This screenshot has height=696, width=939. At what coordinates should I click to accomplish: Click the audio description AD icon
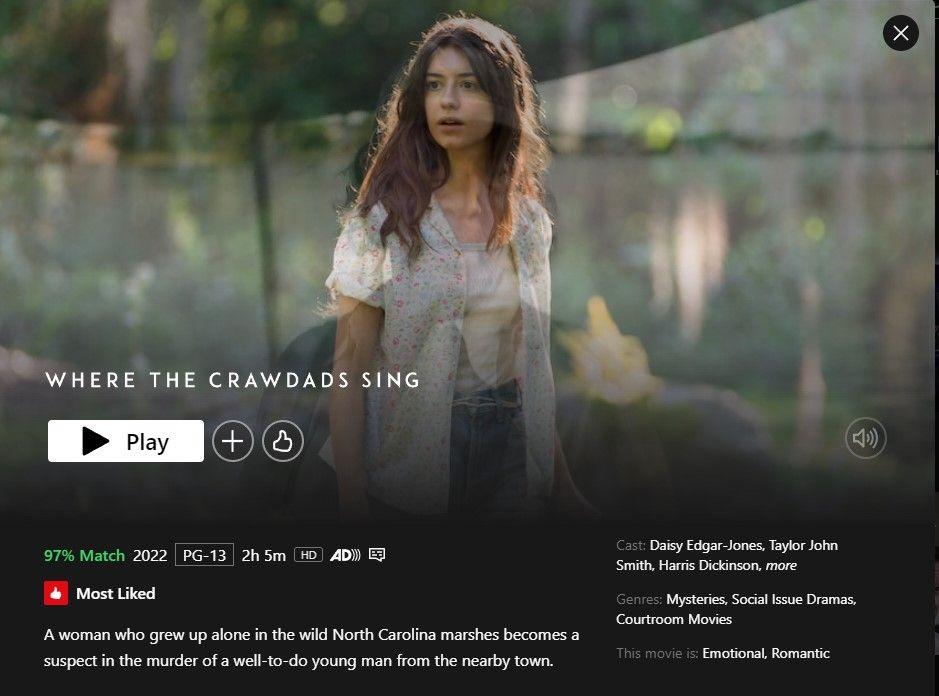click(346, 555)
